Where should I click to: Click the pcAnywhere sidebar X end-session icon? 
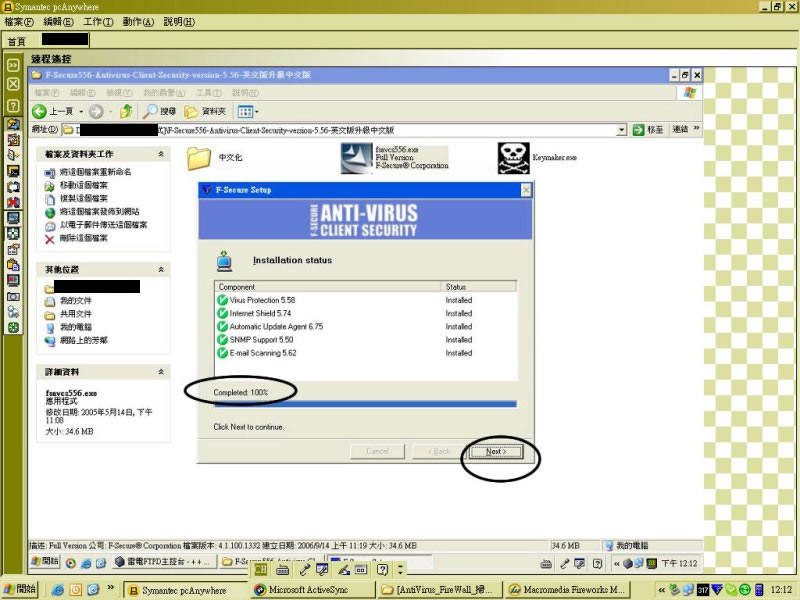[13, 84]
